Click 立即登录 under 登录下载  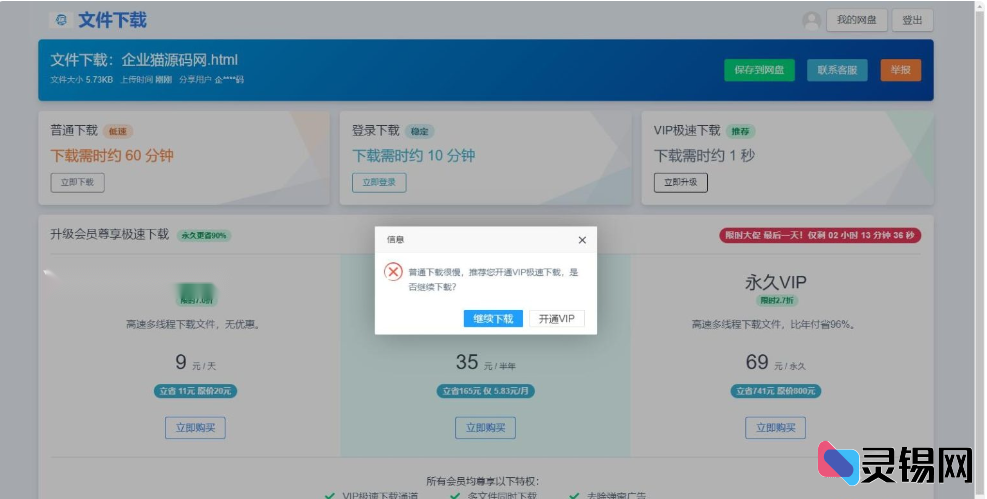coord(379,182)
